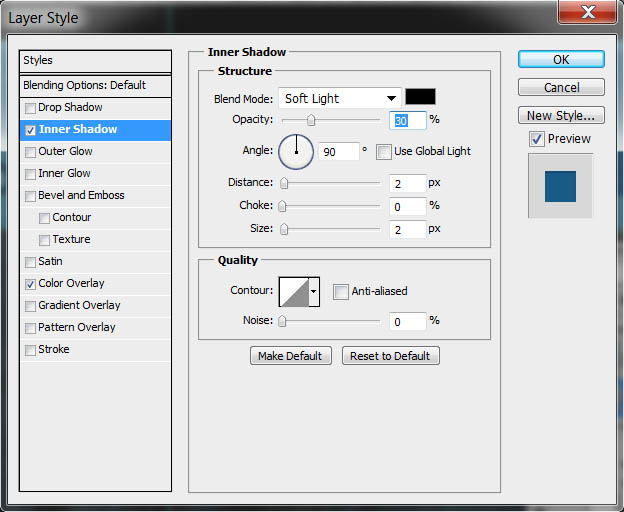Select the Bevel and Emboss row
This screenshot has width=624, height=512.
pyautogui.click(x=96, y=196)
